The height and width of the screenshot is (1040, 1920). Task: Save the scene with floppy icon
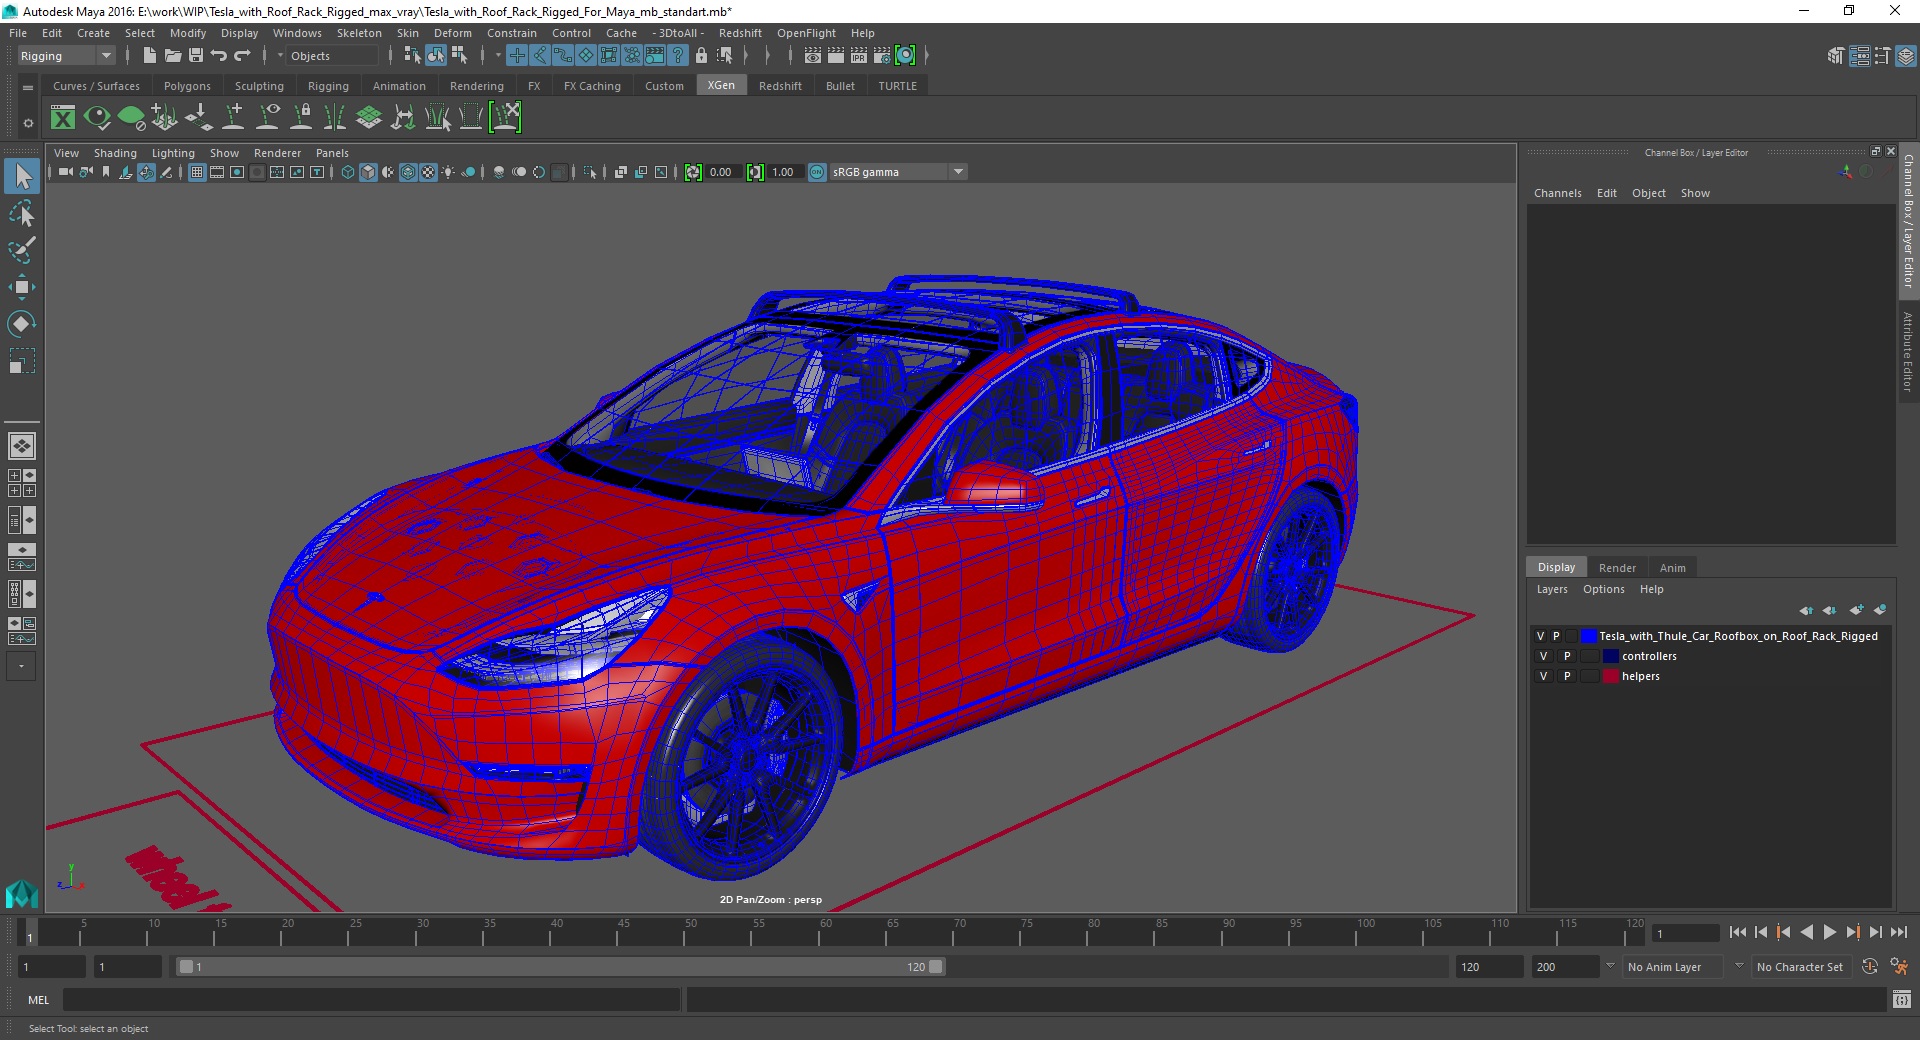point(196,56)
